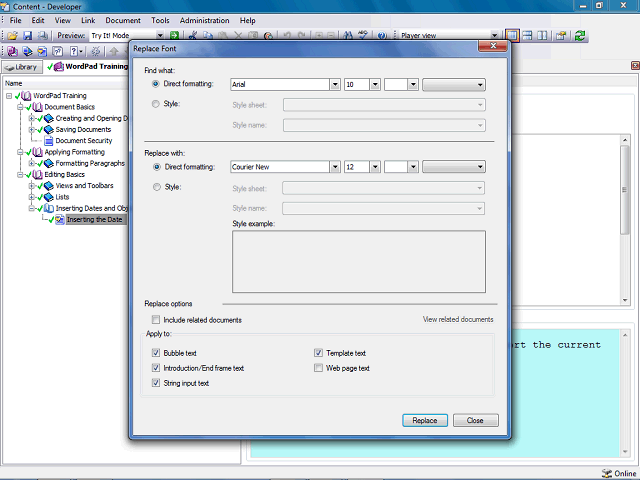This screenshot has width=640, height=480.
Task: Click the Name column header
Action: (x=65, y=83)
